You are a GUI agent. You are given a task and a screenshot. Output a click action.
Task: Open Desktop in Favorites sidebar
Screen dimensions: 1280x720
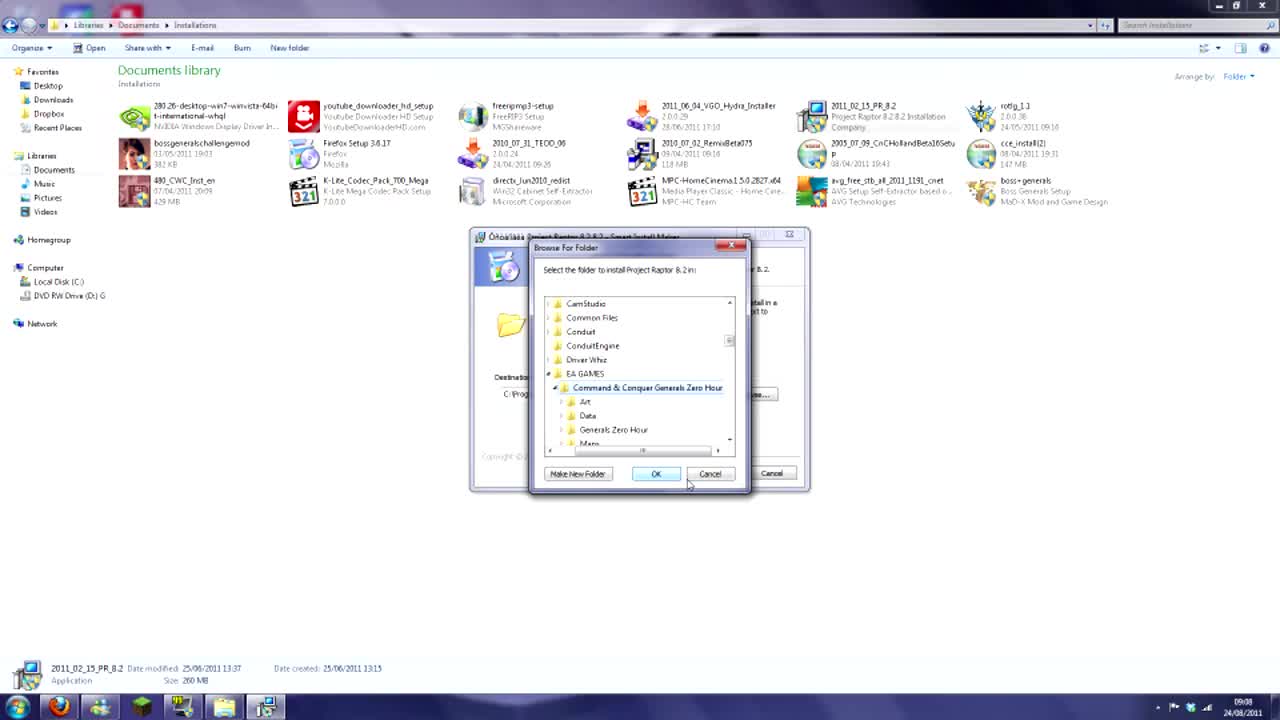[47, 86]
